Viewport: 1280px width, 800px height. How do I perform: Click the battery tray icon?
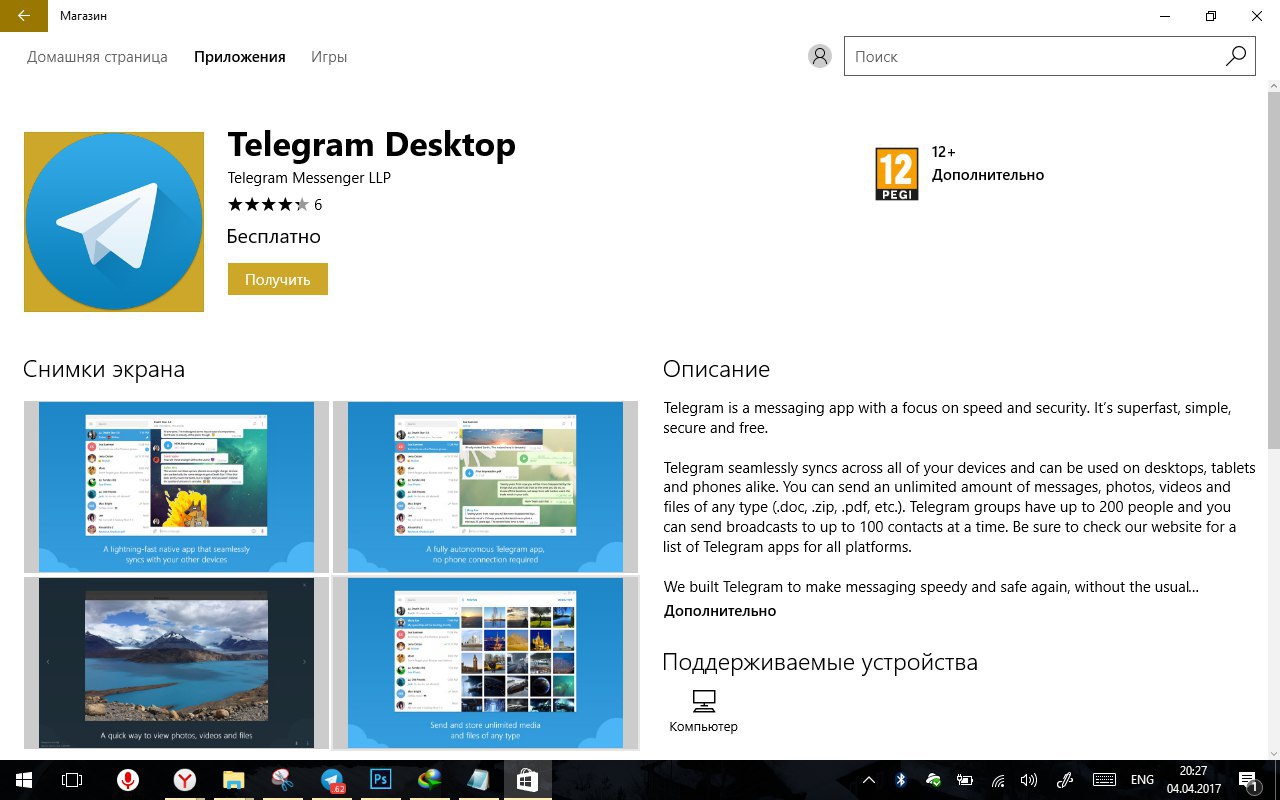[x=965, y=780]
